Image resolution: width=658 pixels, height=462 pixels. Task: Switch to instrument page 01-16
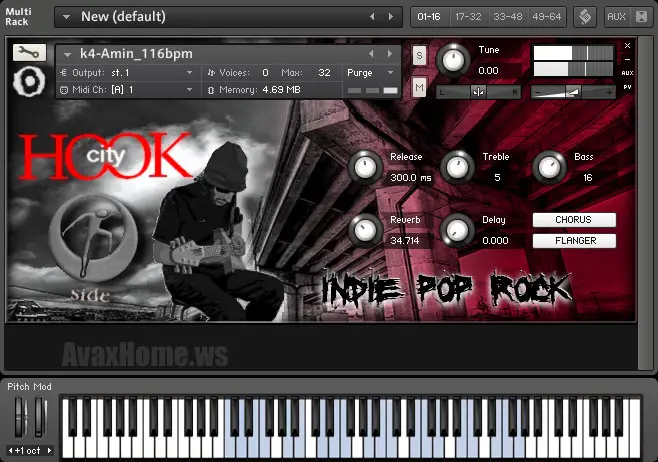429,17
